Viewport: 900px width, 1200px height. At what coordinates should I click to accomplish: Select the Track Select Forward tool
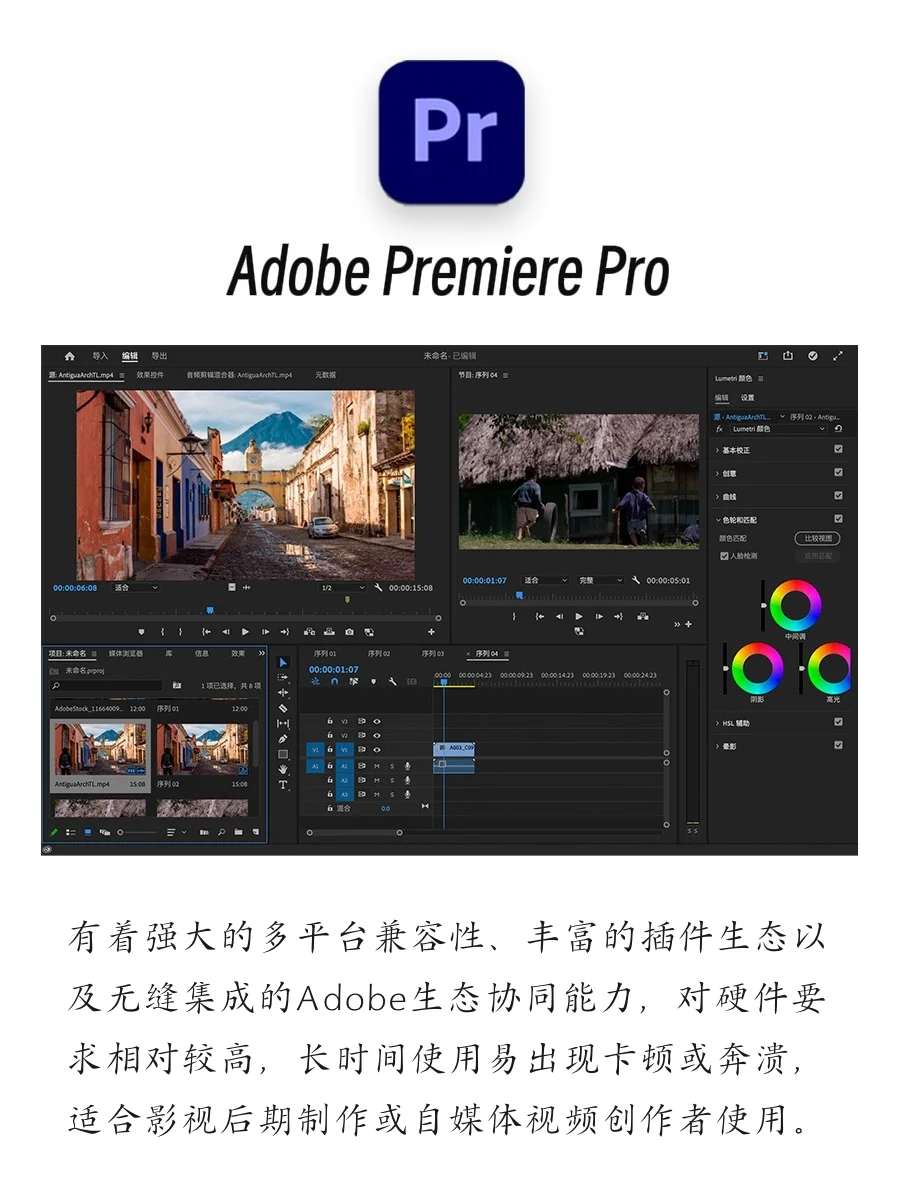click(x=283, y=677)
